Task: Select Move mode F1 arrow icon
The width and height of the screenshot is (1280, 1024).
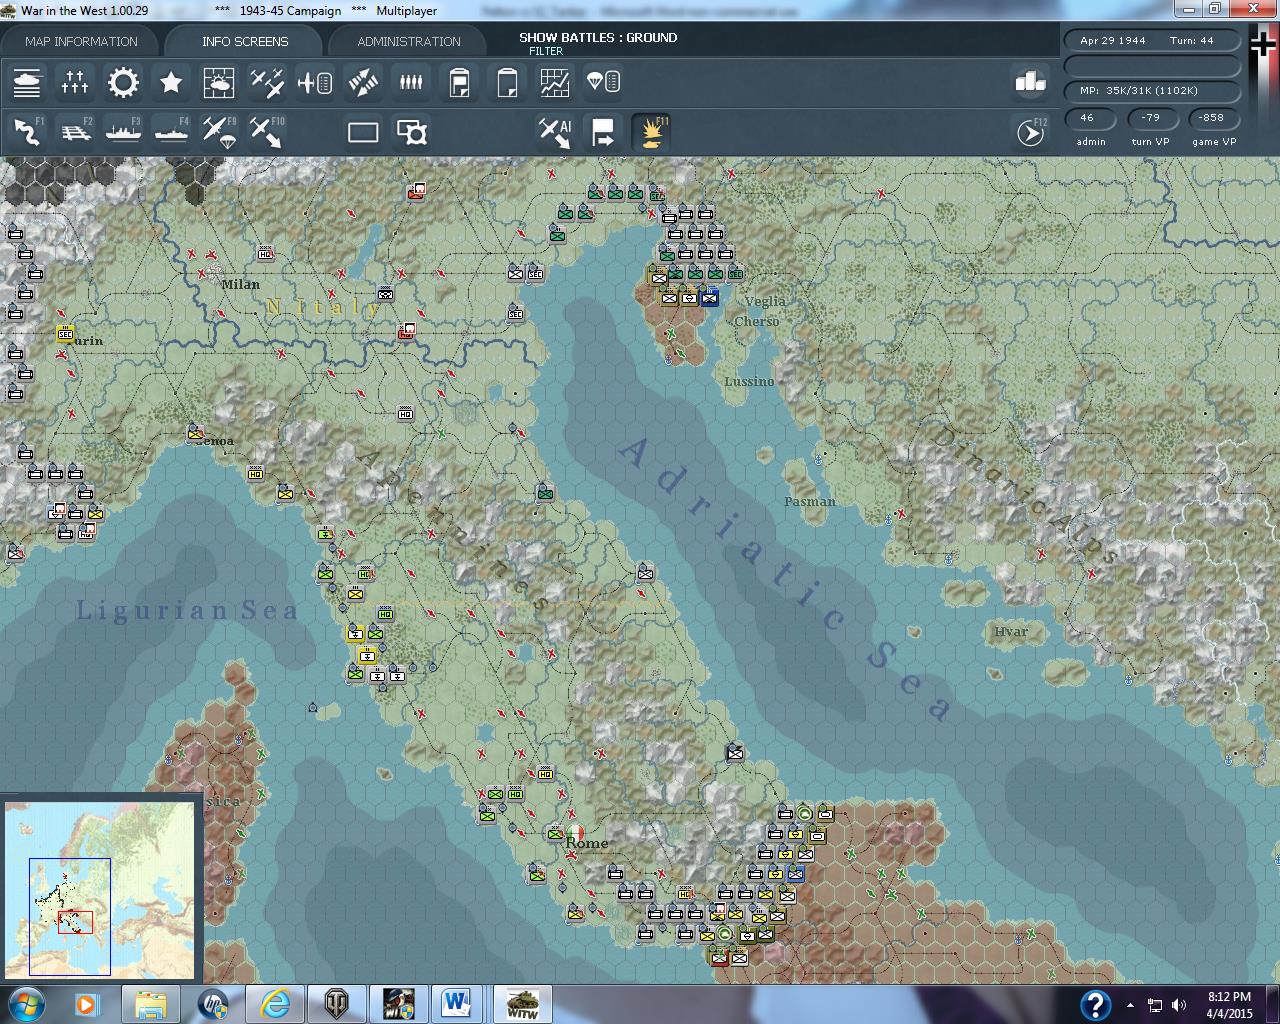Action: click(x=27, y=132)
